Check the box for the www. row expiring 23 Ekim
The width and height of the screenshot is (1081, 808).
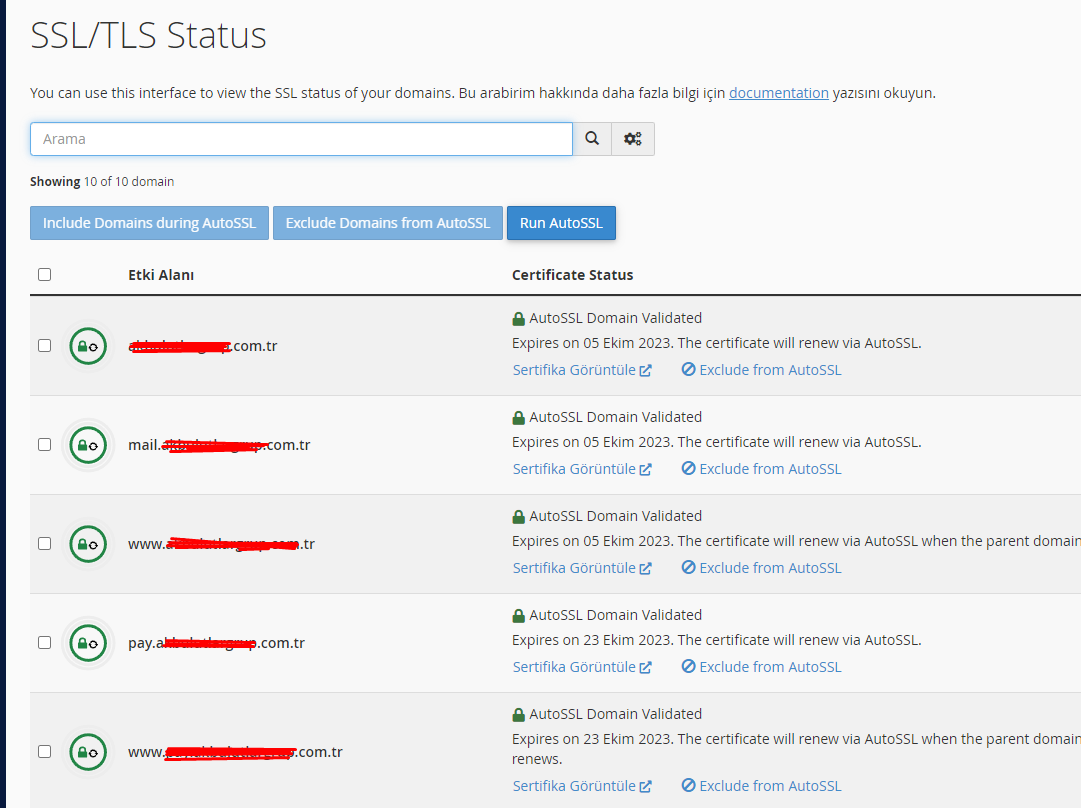[x=45, y=751]
